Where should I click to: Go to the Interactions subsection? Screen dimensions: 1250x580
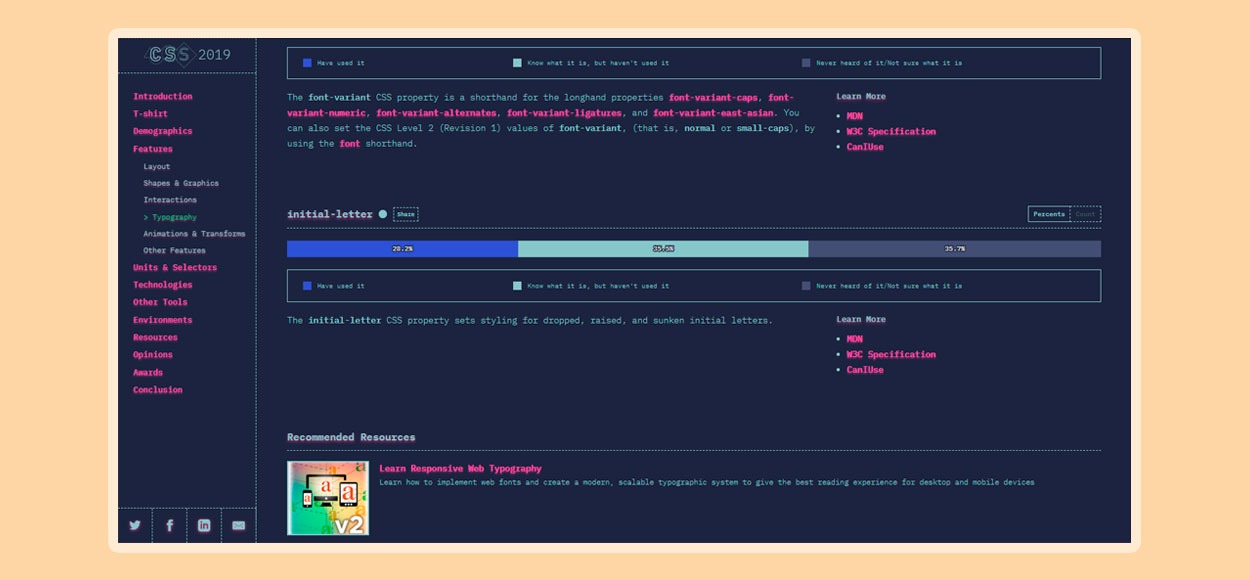click(x=170, y=200)
